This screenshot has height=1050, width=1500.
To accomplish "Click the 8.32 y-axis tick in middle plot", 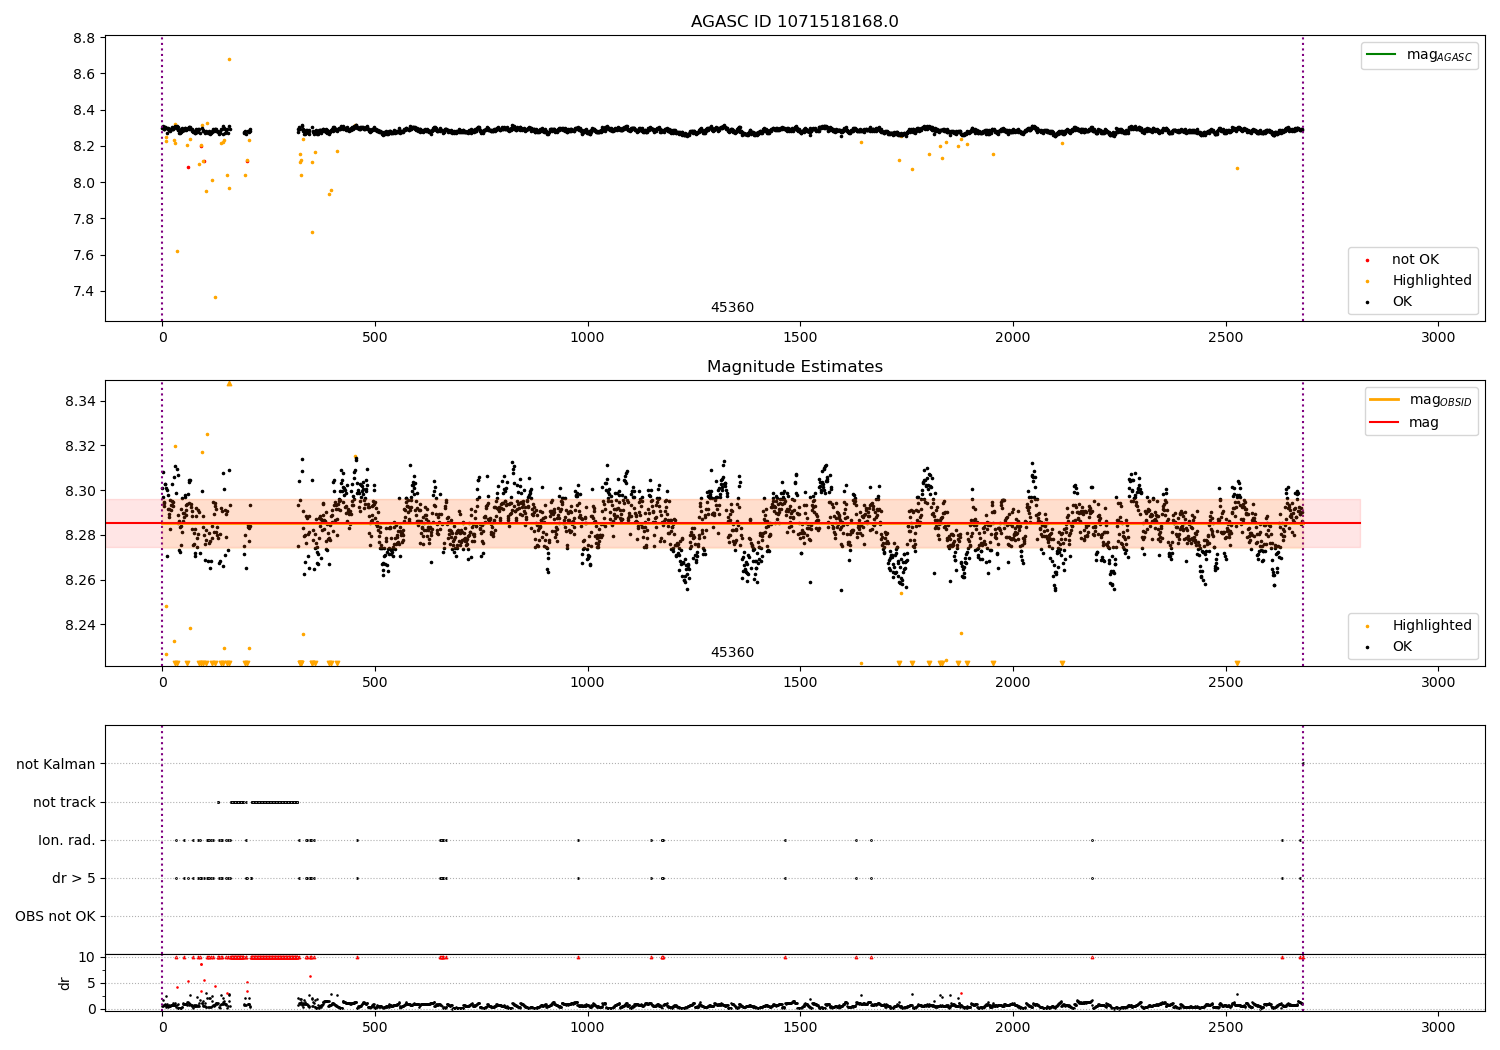I will (x=81, y=446).
